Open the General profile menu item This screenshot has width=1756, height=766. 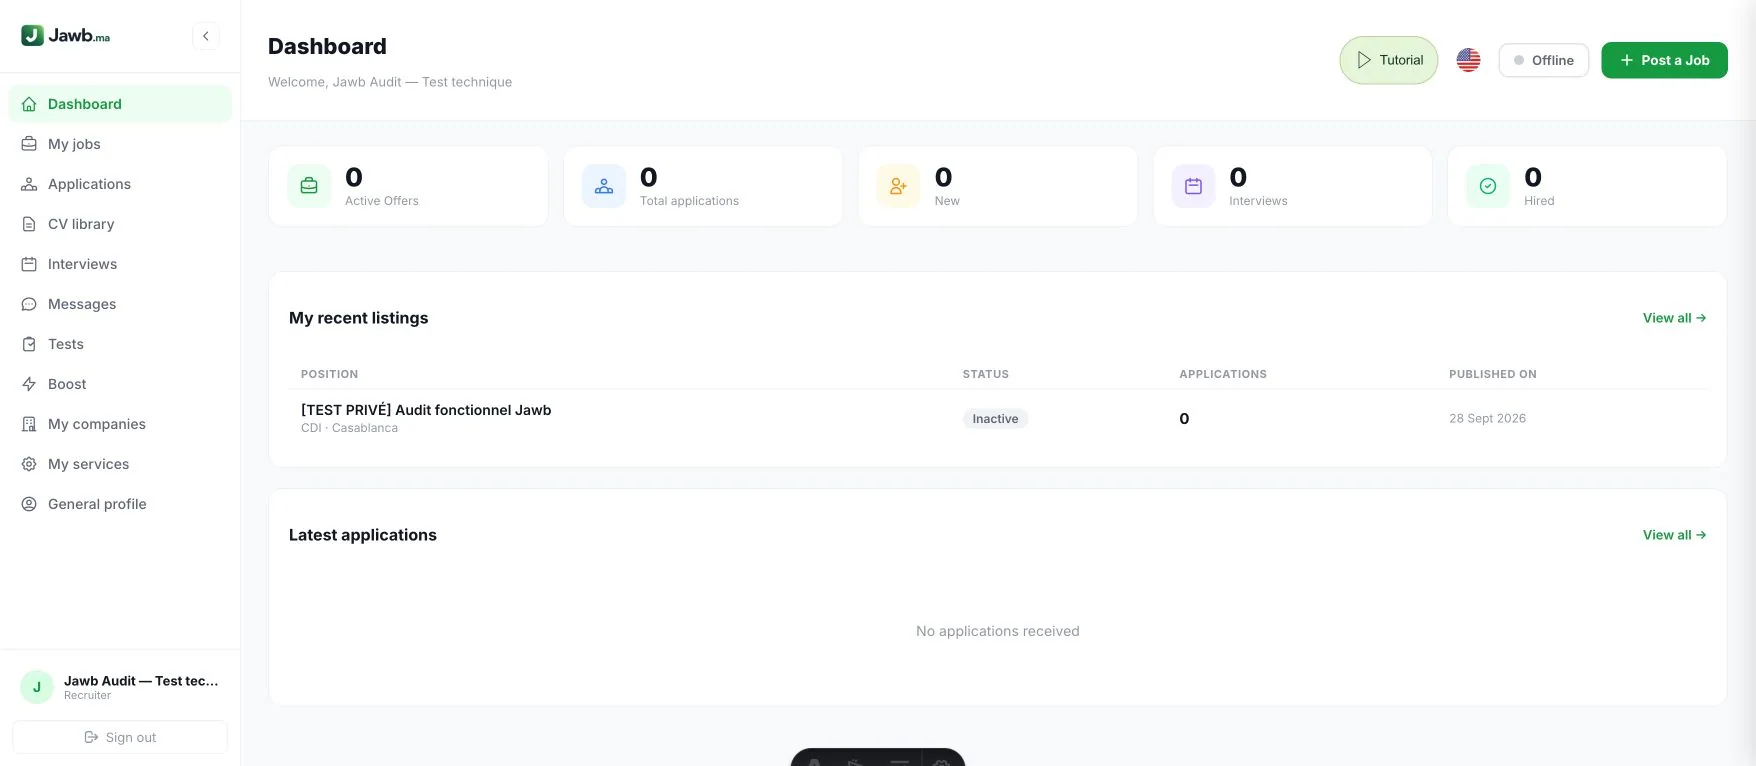click(120, 504)
